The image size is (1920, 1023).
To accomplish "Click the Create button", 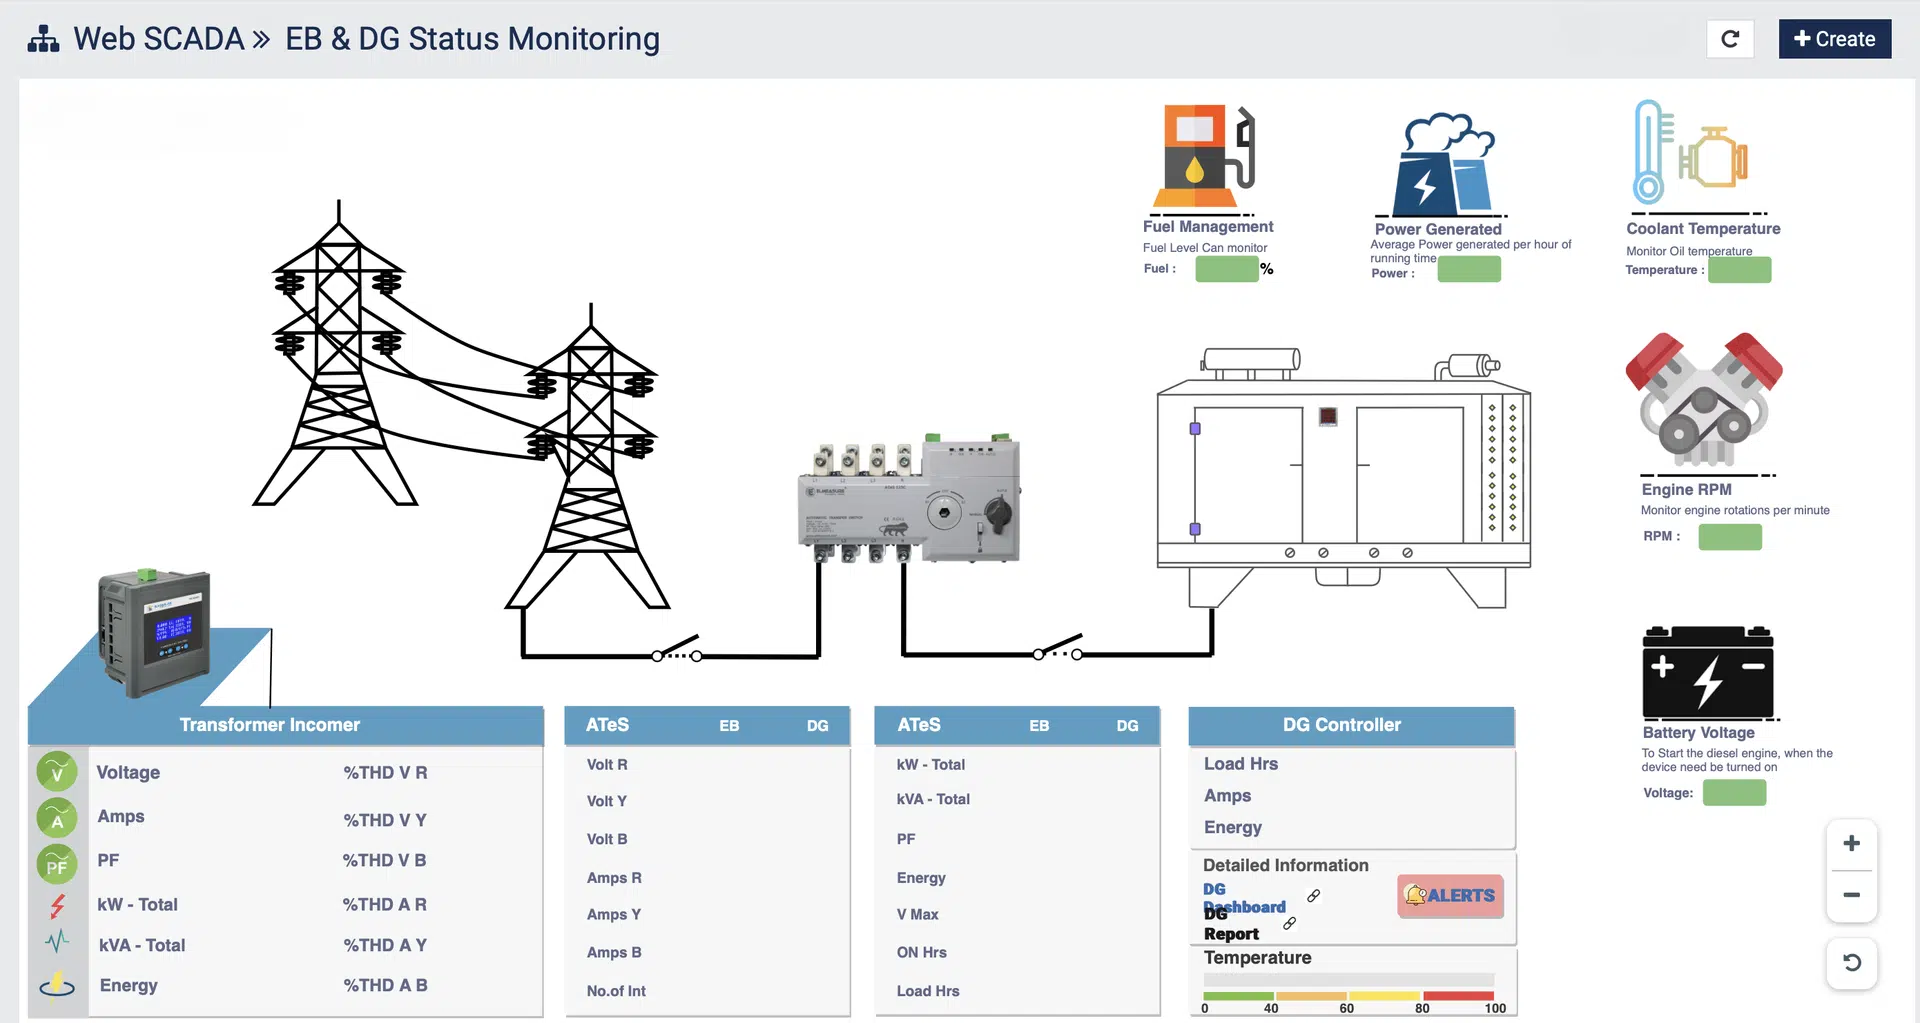I will click(x=1835, y=39).
